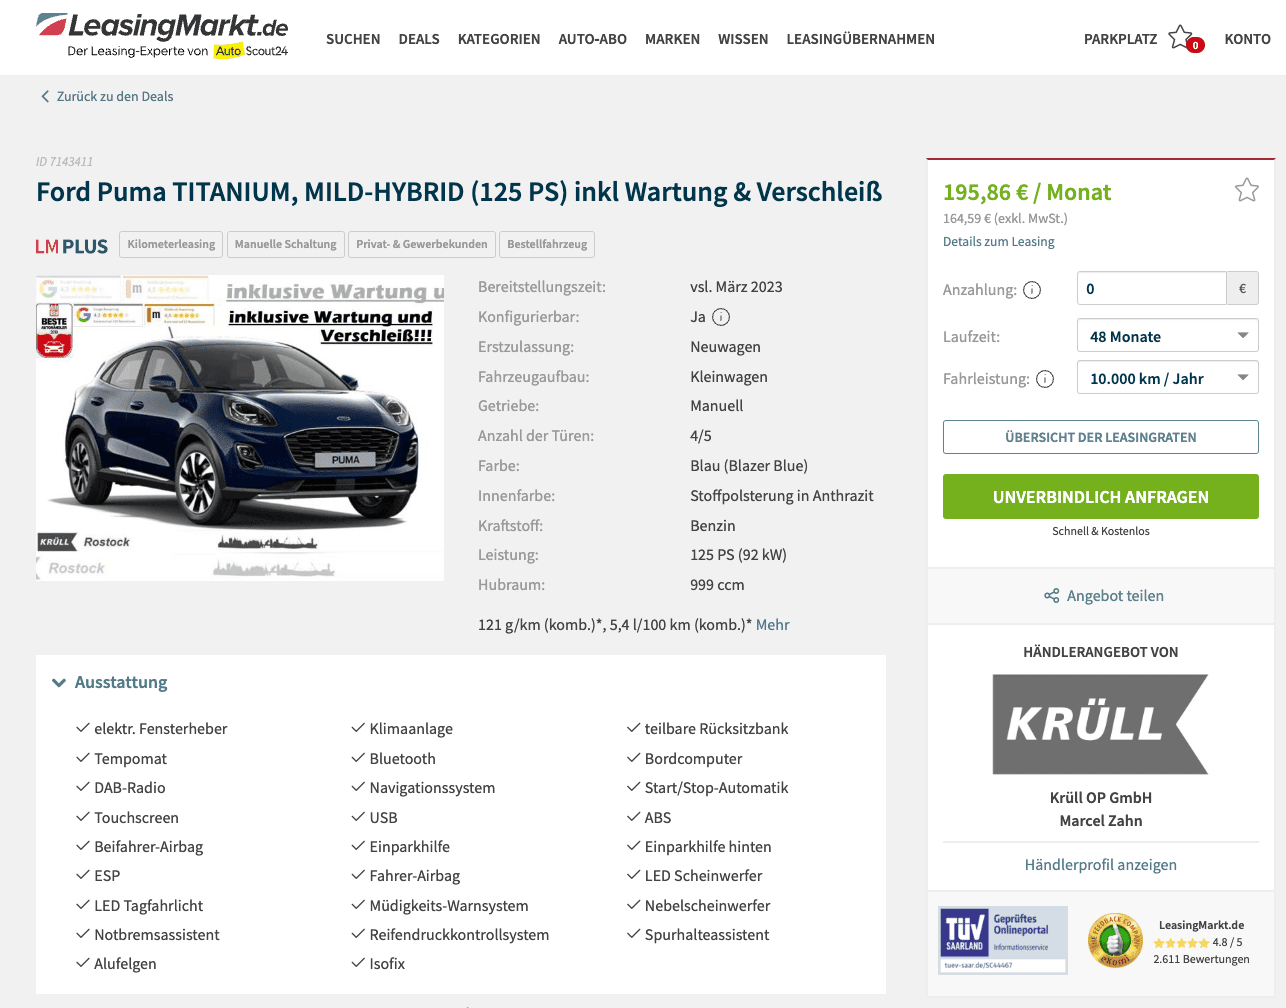Open the Ford Puma vehicle photo
This screenshot has width=1286, height=1008.
pyautogui.click(x=240, y=428)
